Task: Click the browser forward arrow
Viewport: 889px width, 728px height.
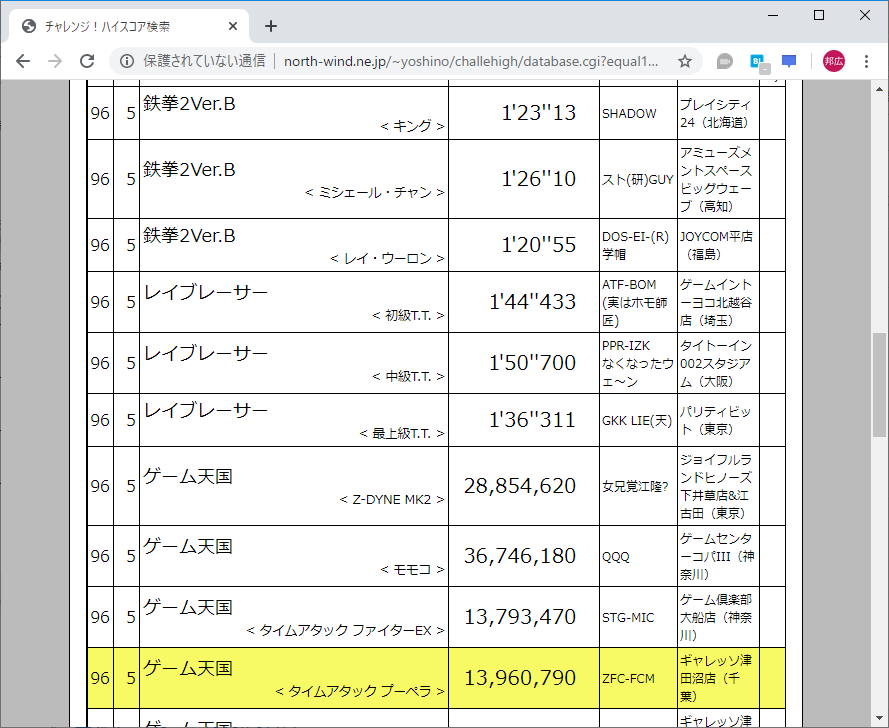Action: point(55,61)
